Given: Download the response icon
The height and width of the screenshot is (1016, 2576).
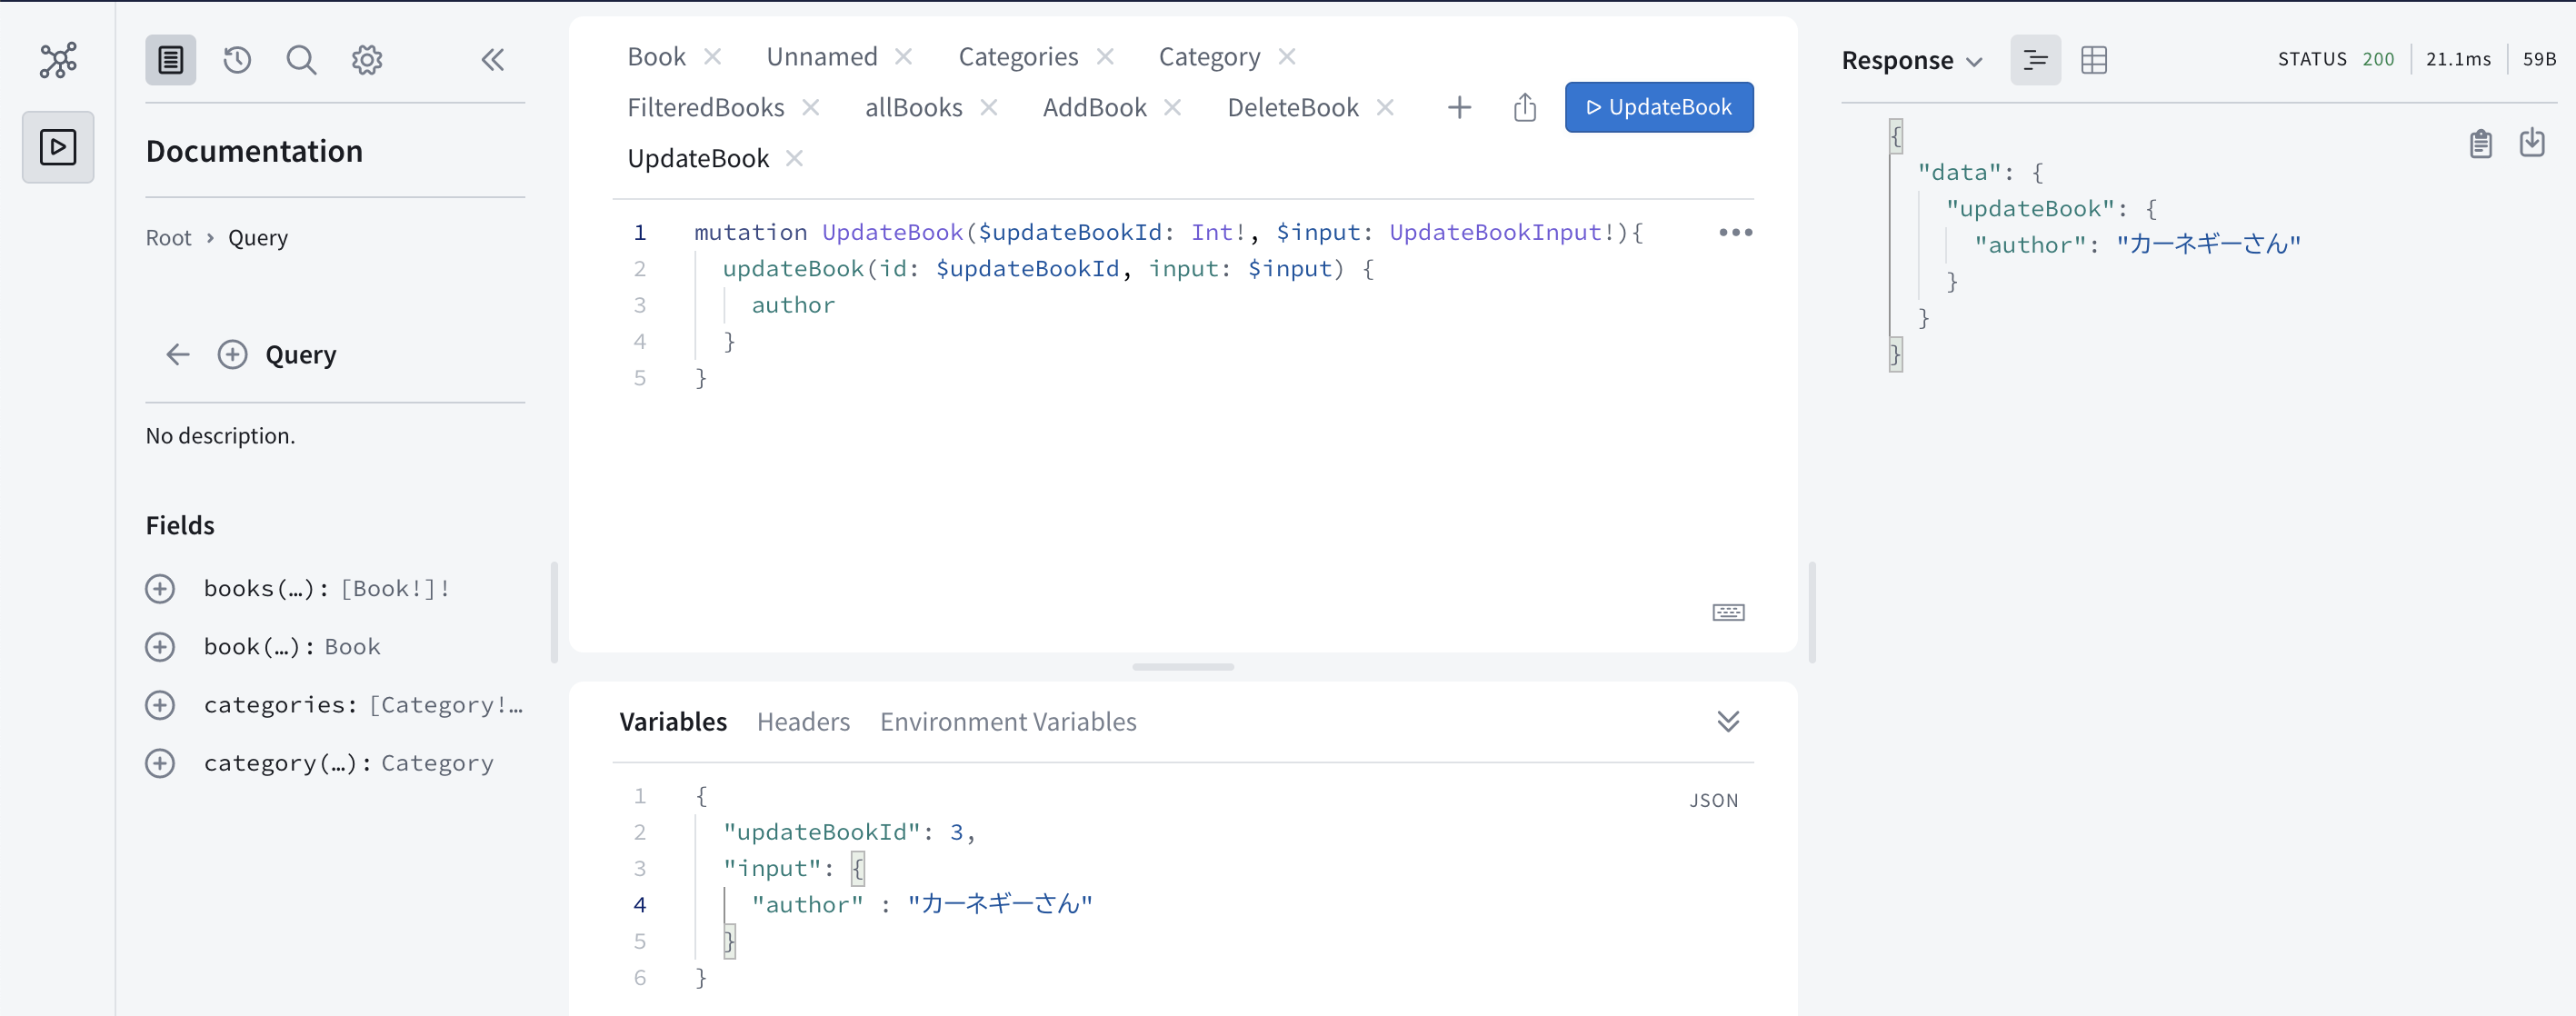Looking at the screenshot, I should 2532,142.
